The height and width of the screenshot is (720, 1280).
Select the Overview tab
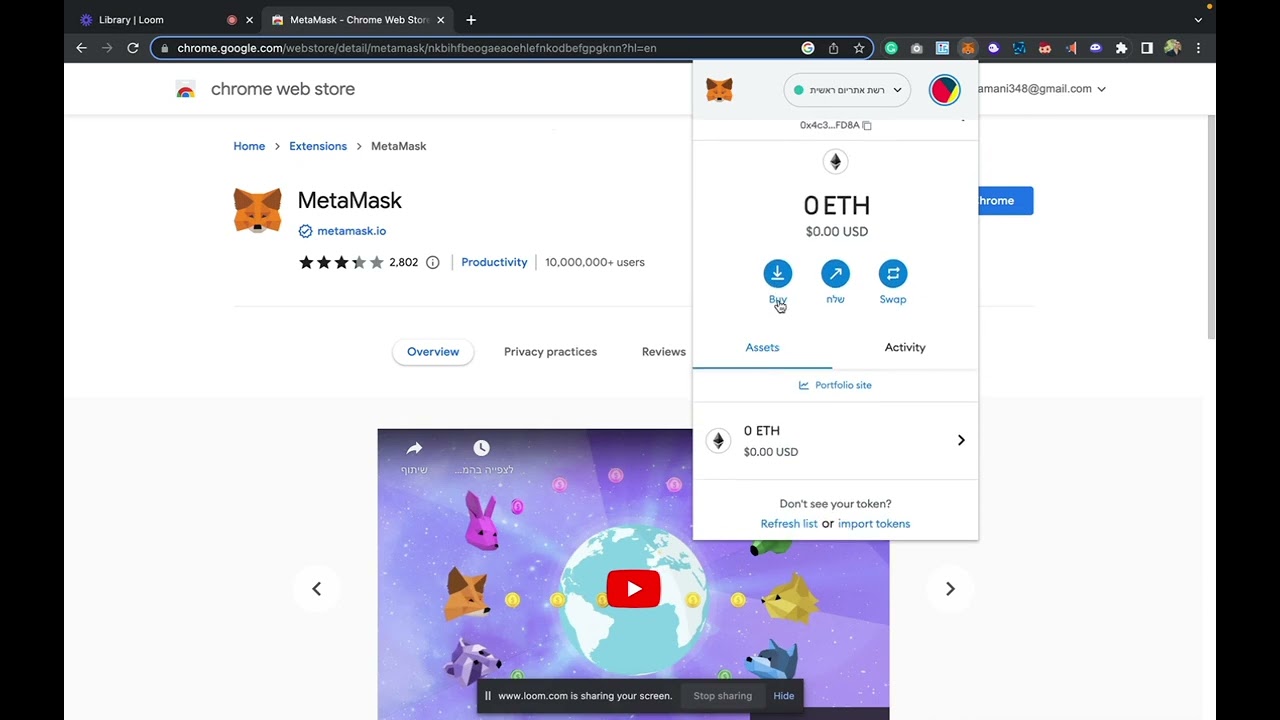click(433, 352)
